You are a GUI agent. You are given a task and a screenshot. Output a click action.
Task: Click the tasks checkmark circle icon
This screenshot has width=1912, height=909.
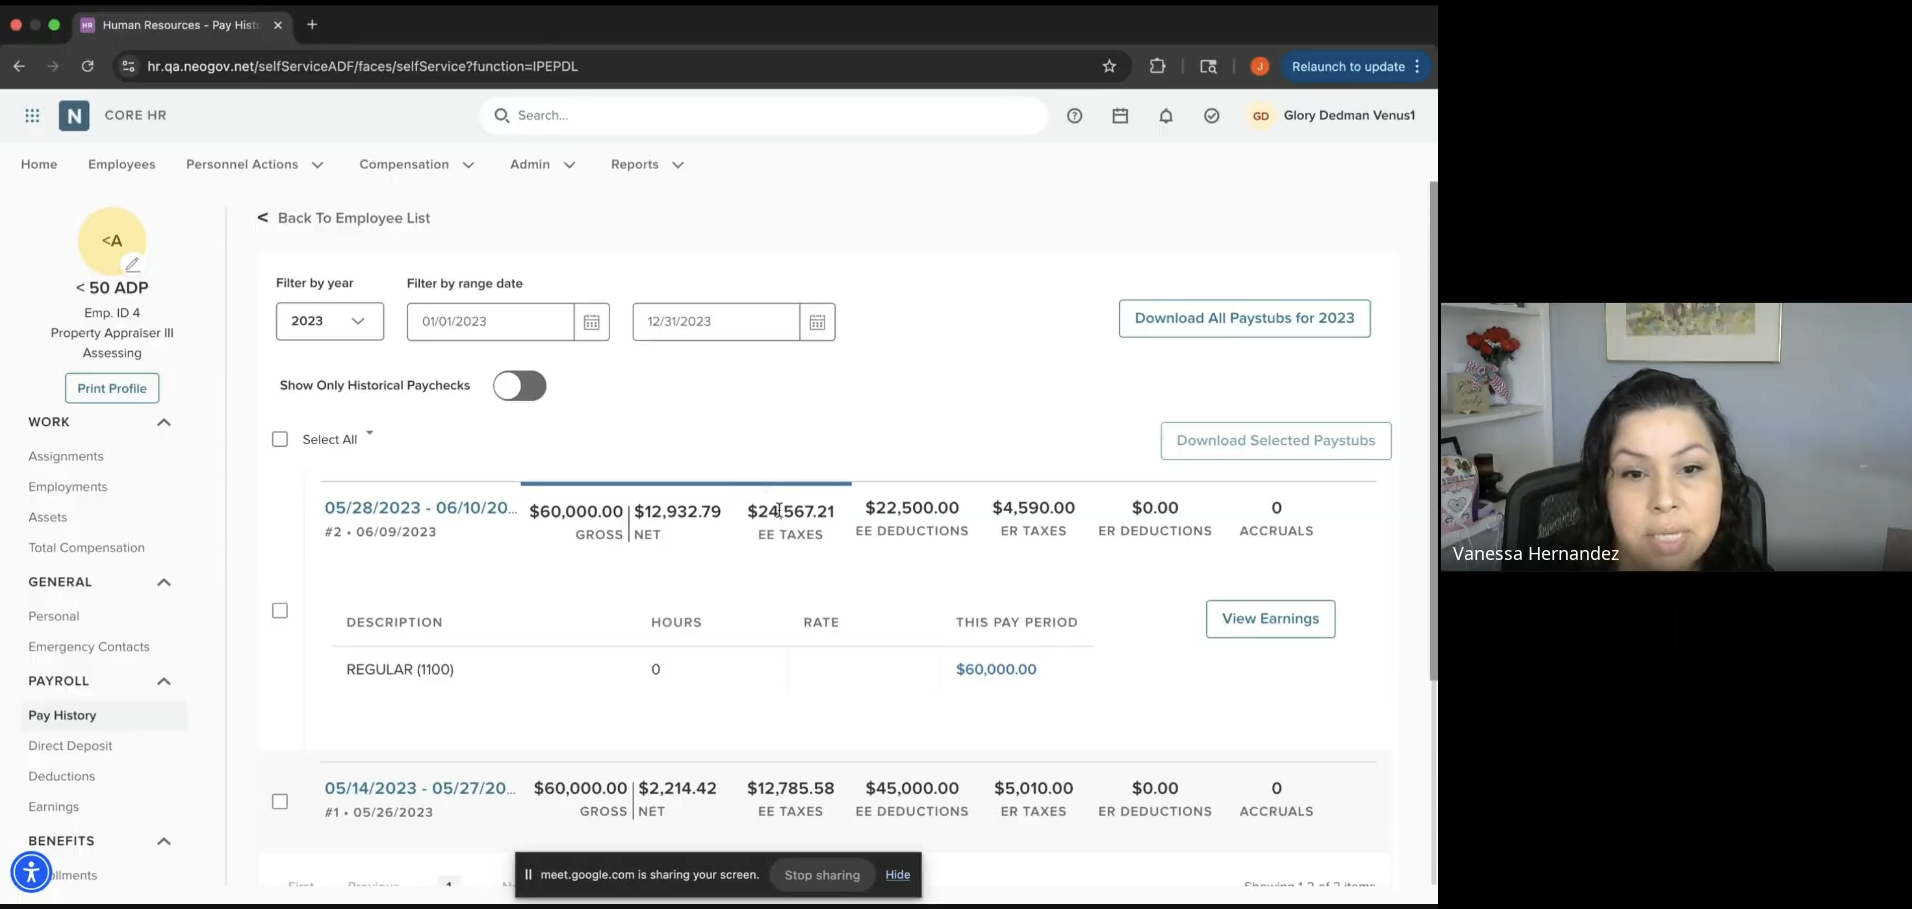click(x=1211, y=116)
